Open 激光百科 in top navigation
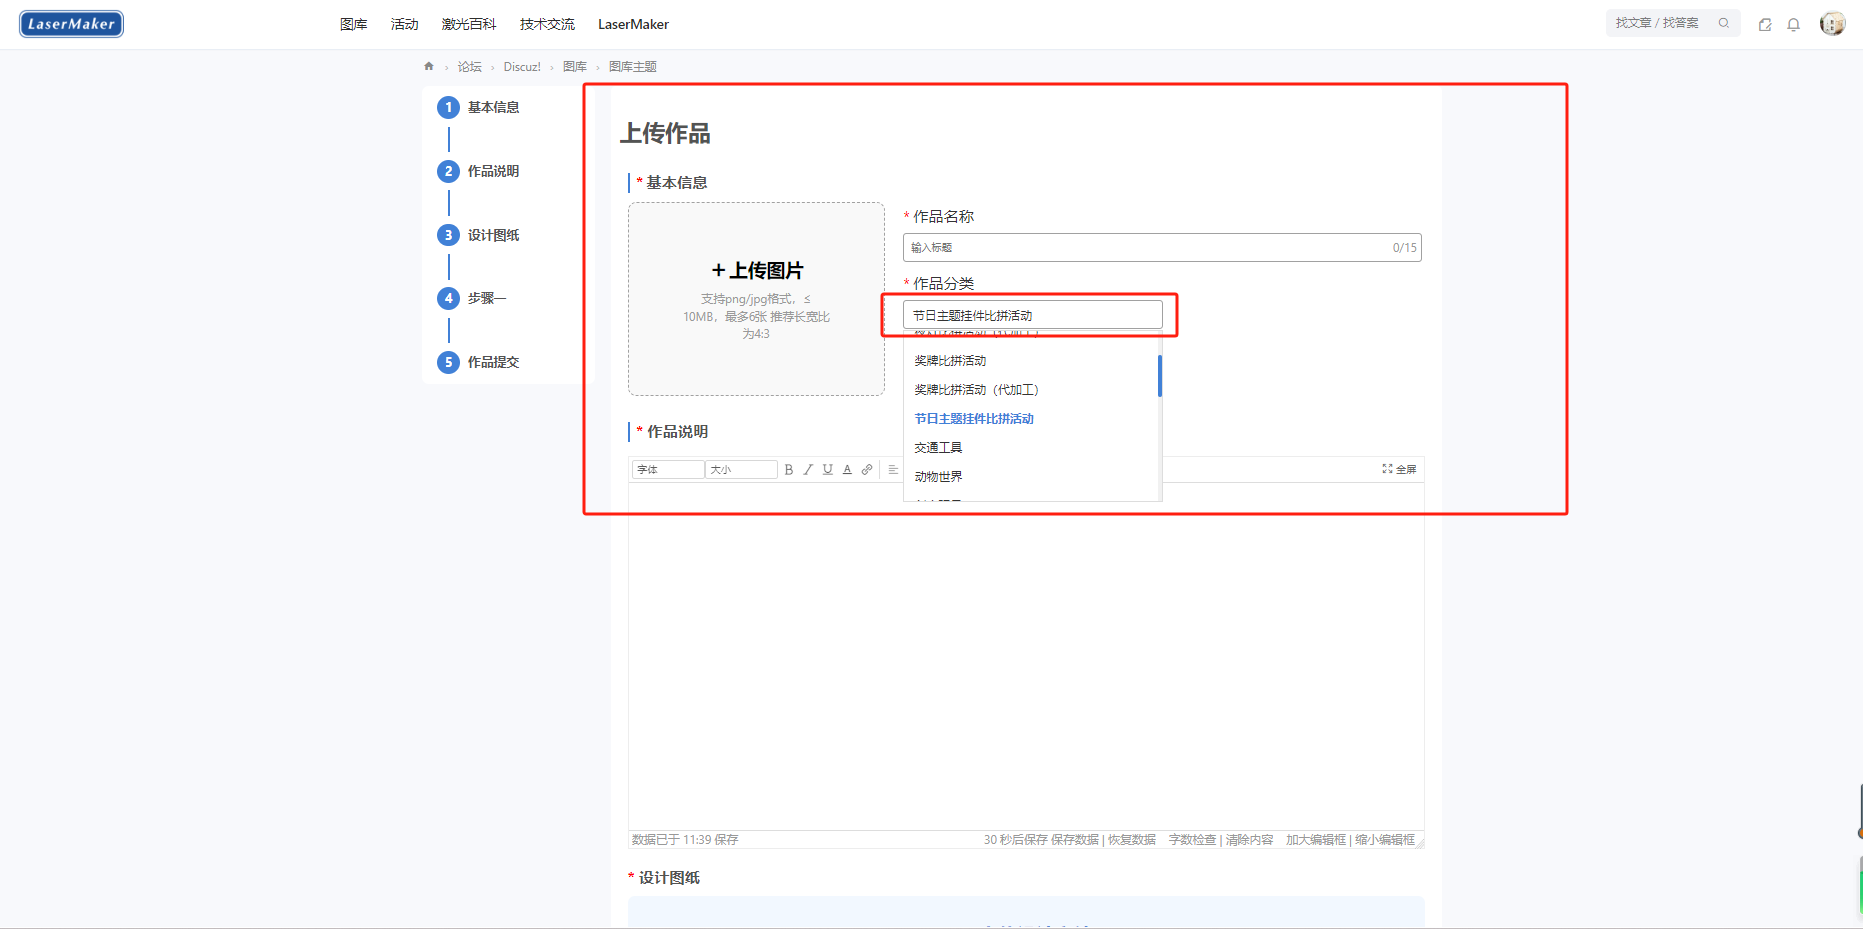1863x929 pixels. coord(468,24)
